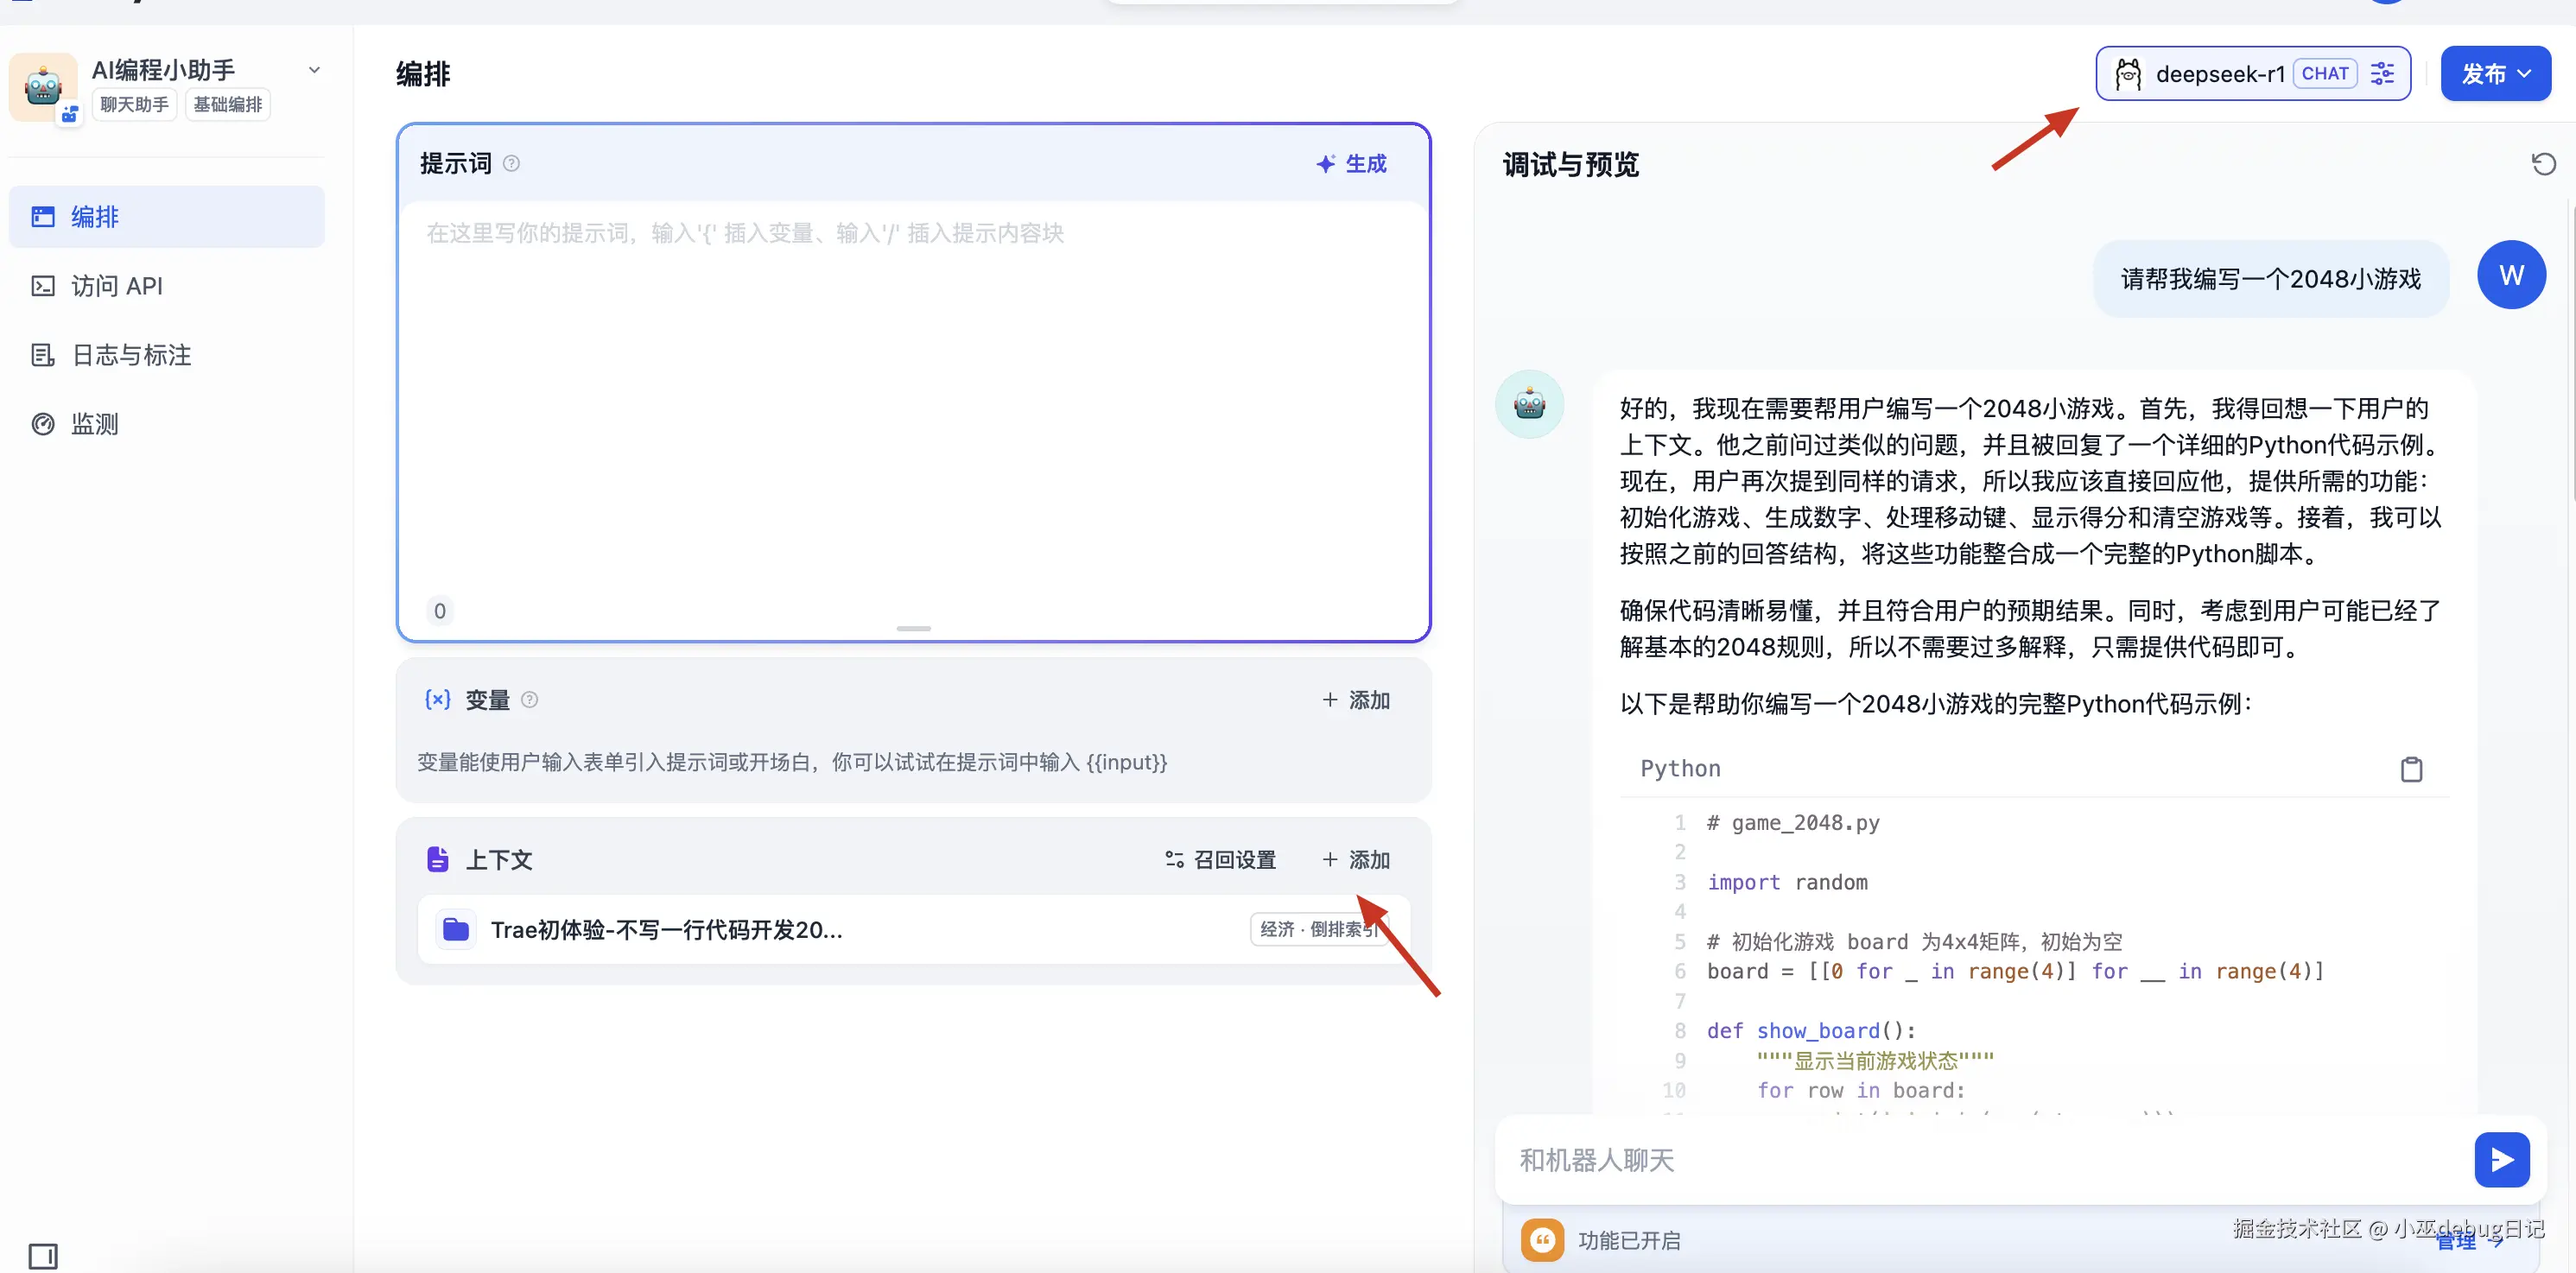The image size is (2576, 1273).
Task: Open the deepseek-r1 model selector
Action: [2220, 73]
